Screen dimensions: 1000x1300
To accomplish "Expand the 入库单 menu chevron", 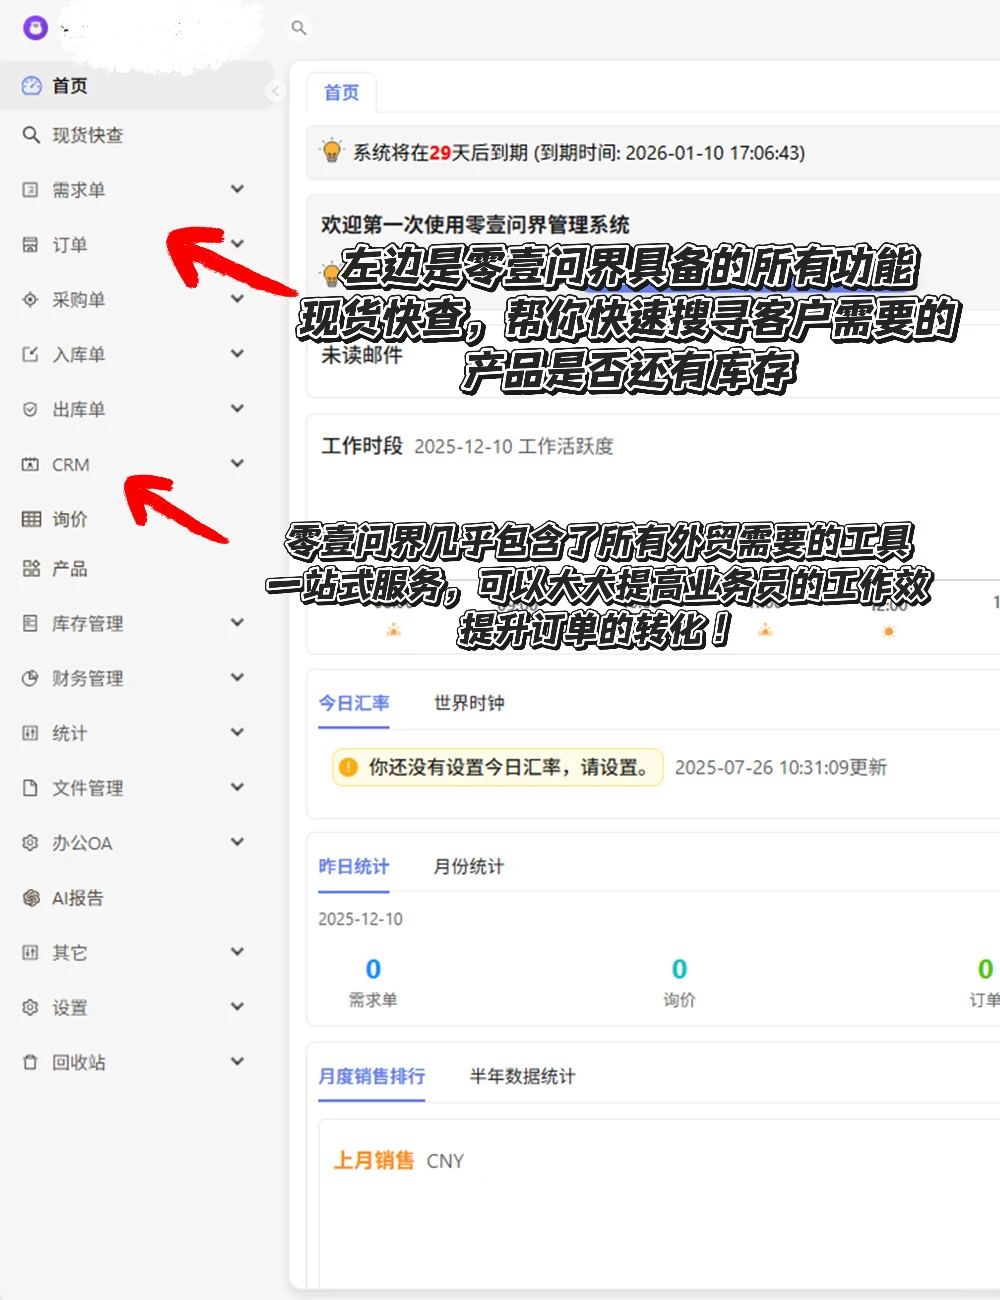I will pos(237,354).
